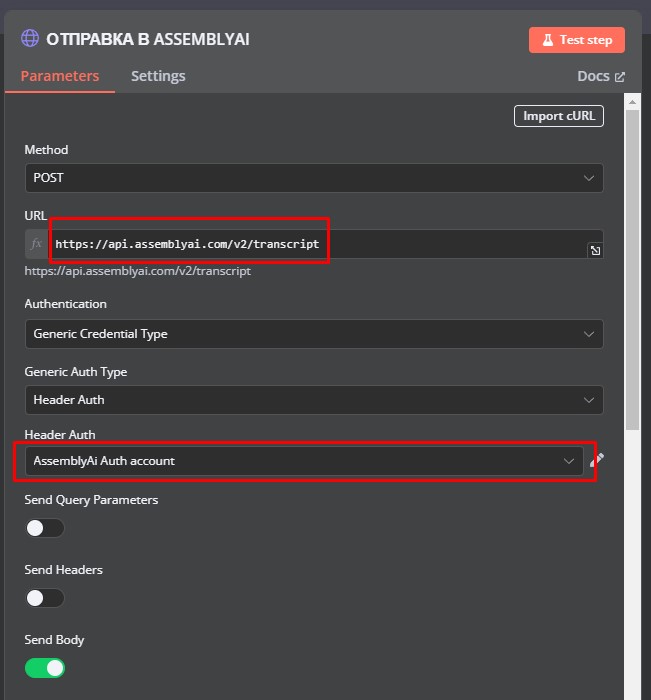Open the Method dropdown showing POST
This screenshot has height=700, width=651.
314,178
